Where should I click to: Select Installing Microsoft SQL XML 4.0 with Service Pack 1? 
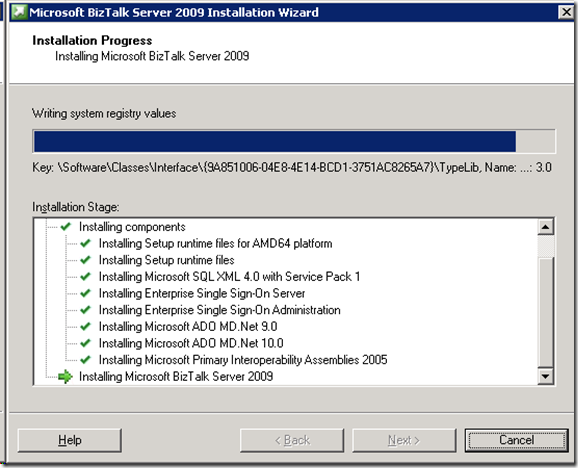[229, 276]
